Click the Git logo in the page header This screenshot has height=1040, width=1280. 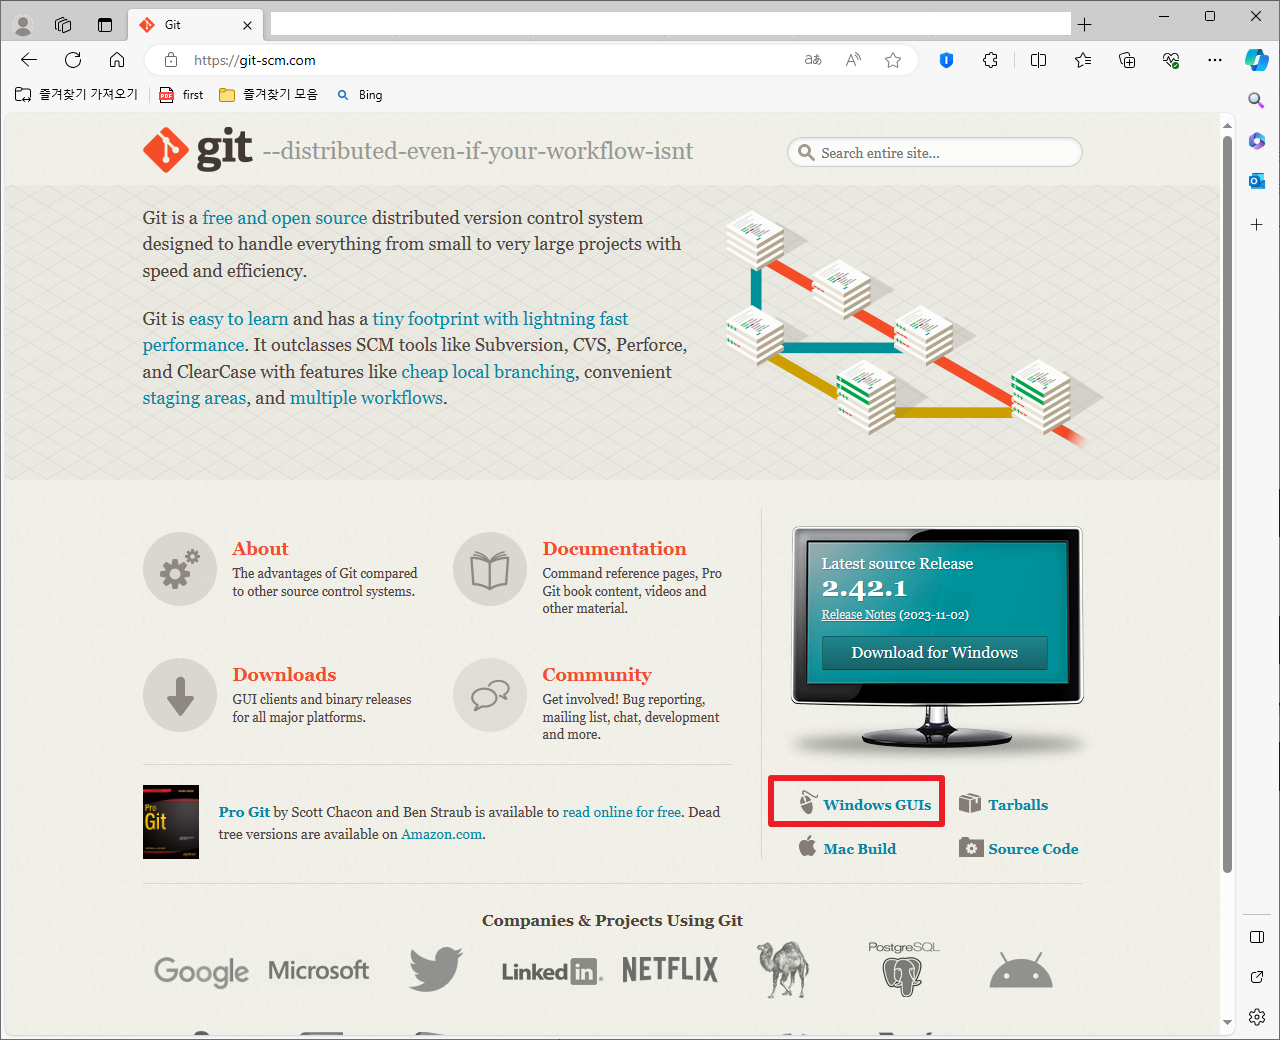click(197, 150)
